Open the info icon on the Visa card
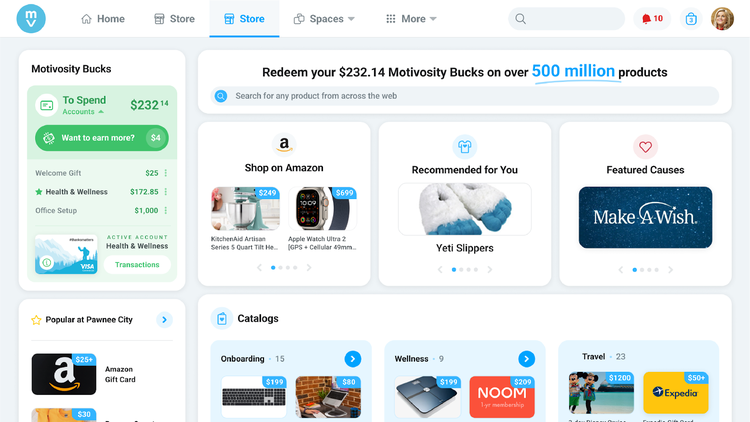 (46, 262)
